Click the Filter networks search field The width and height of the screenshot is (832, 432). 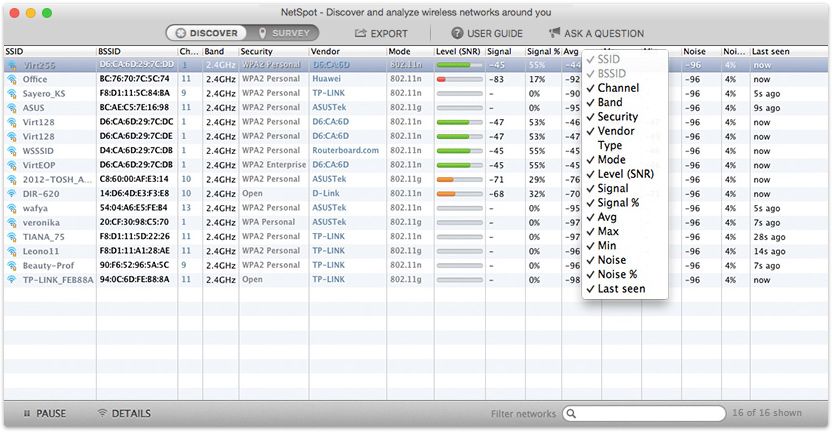click(644, 413)
